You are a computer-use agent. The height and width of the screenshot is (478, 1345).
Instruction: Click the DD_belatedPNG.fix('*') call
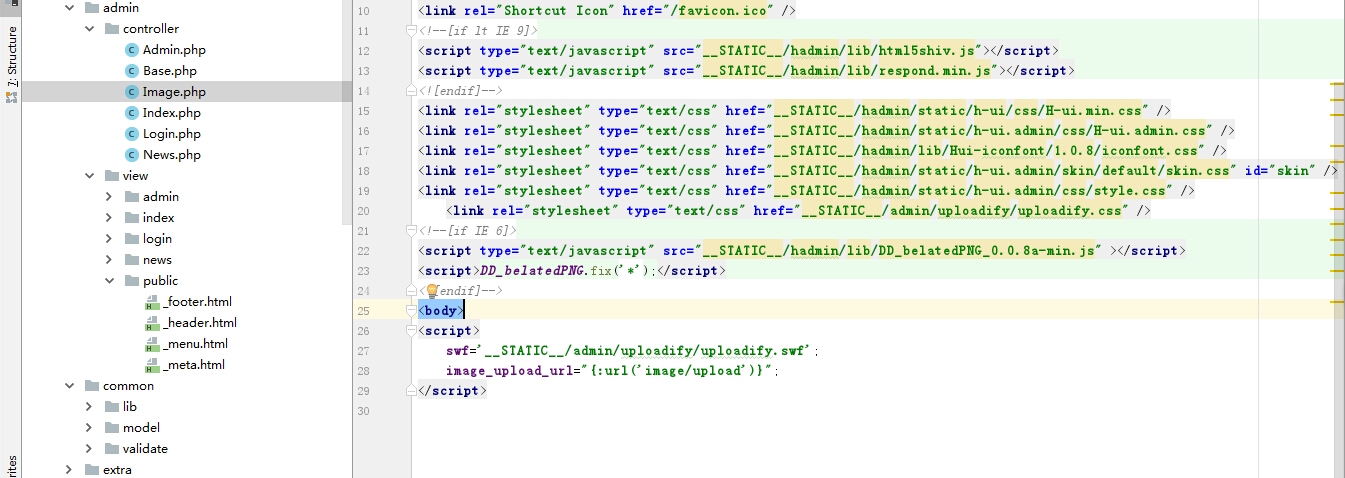coord(567,271)
